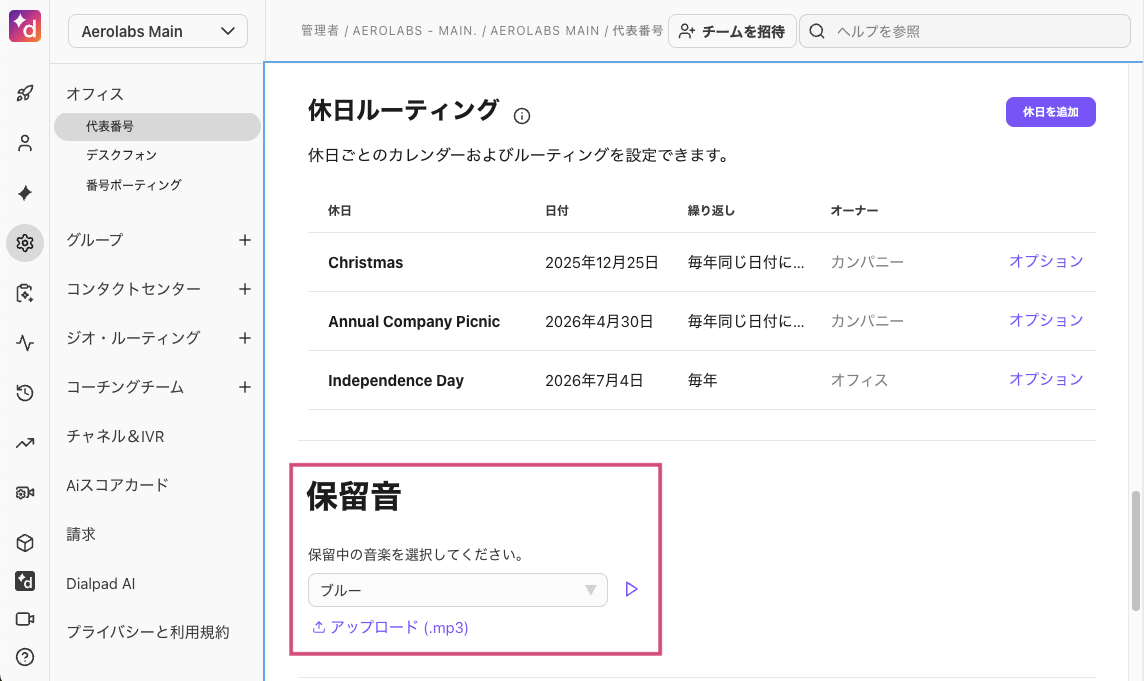Click the trending analytics arrow icon
The width and height of the screenshot is (1144, 681).
pyautogui.click(x=25, y=443)
